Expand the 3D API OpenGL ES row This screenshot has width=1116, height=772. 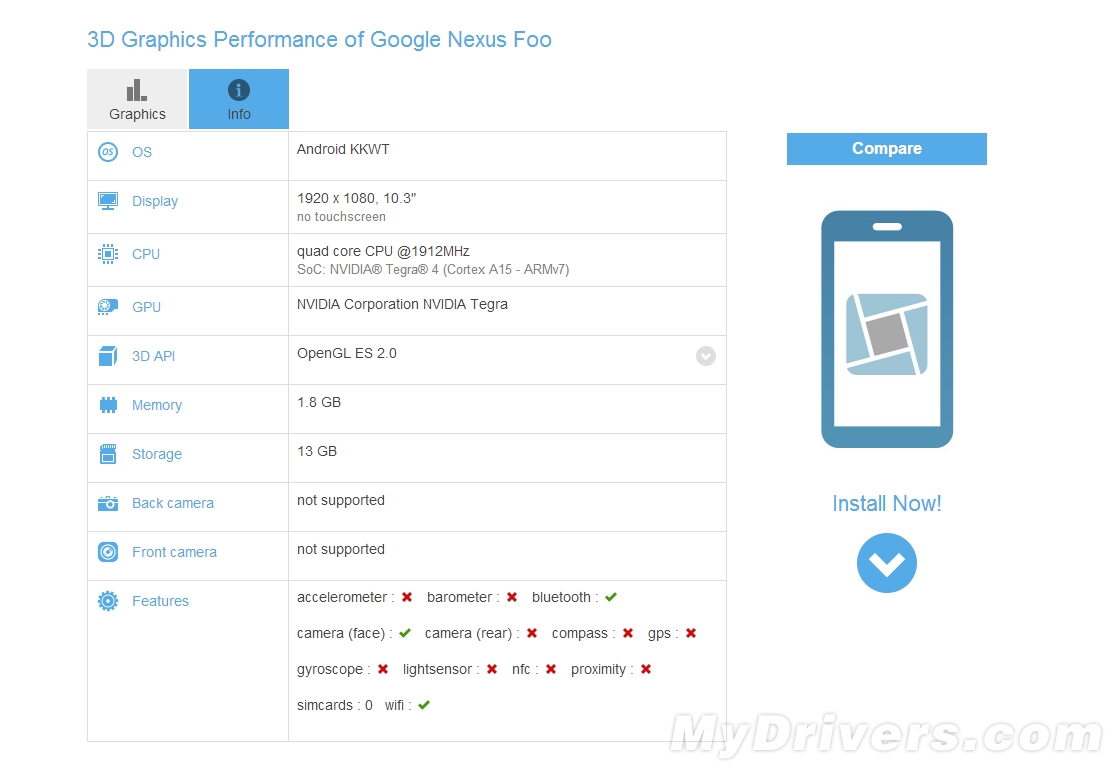[706, 356]
